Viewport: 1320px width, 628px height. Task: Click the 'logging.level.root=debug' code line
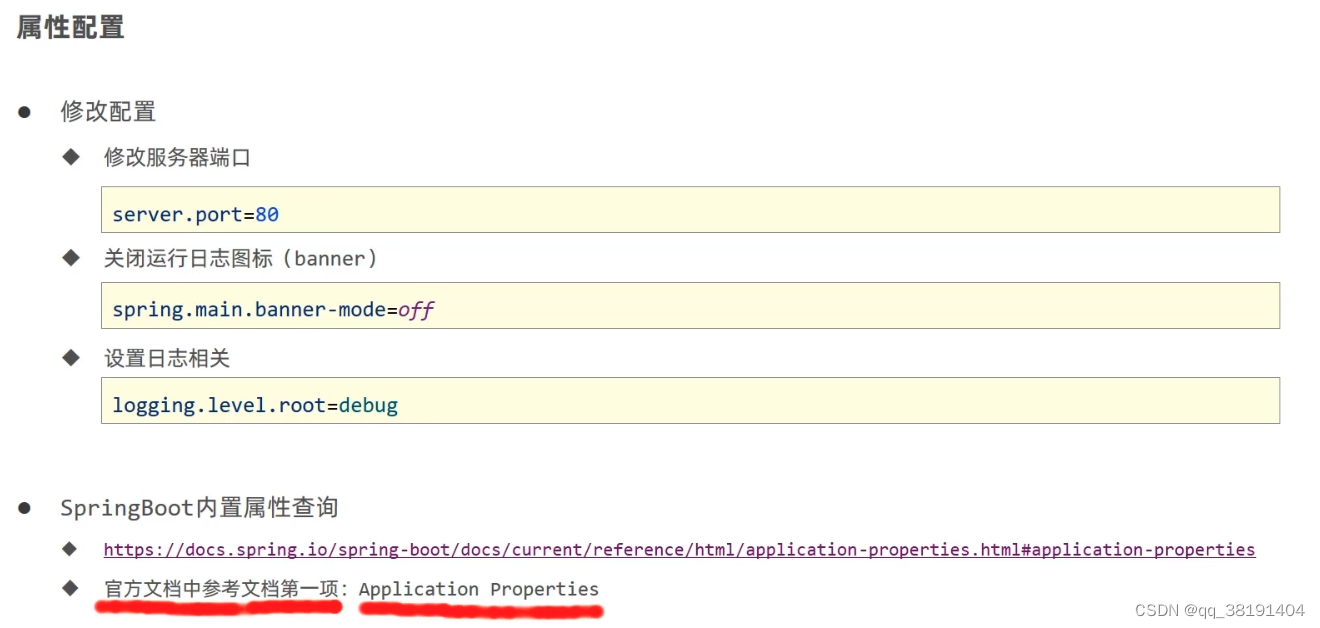pyautogui.click(x=255, y=406)
